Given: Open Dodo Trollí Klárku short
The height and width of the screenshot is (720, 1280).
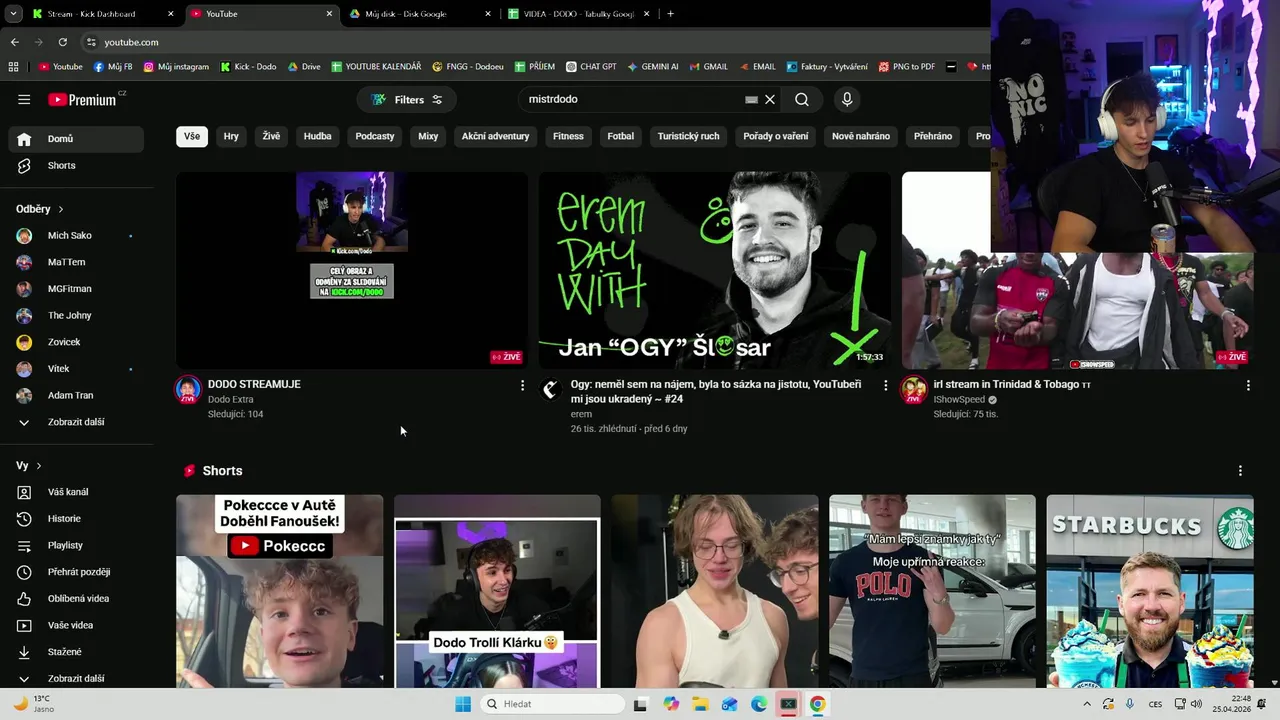Looking at the screenshot, I should pos(497,591).
